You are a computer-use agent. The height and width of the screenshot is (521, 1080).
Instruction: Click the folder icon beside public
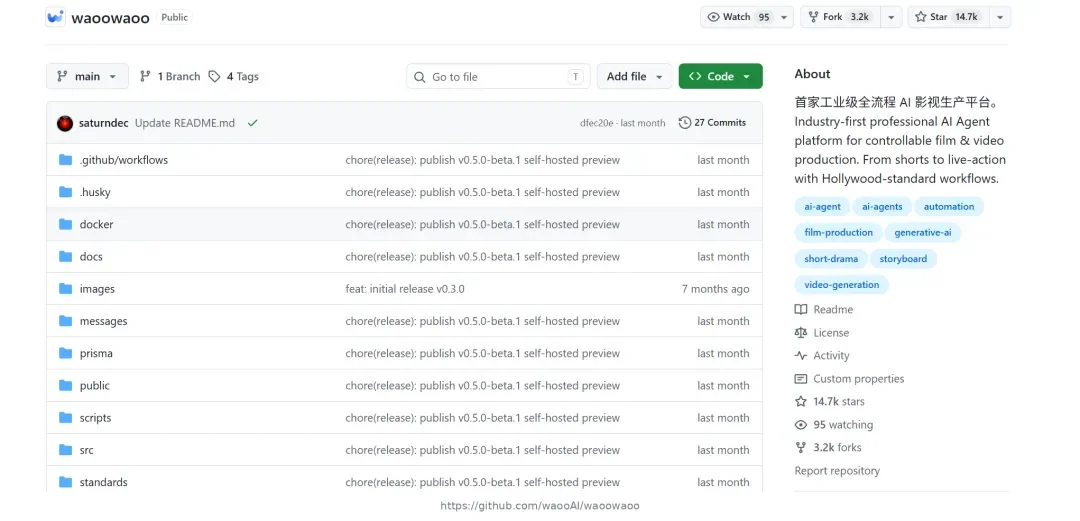point(65,385)
